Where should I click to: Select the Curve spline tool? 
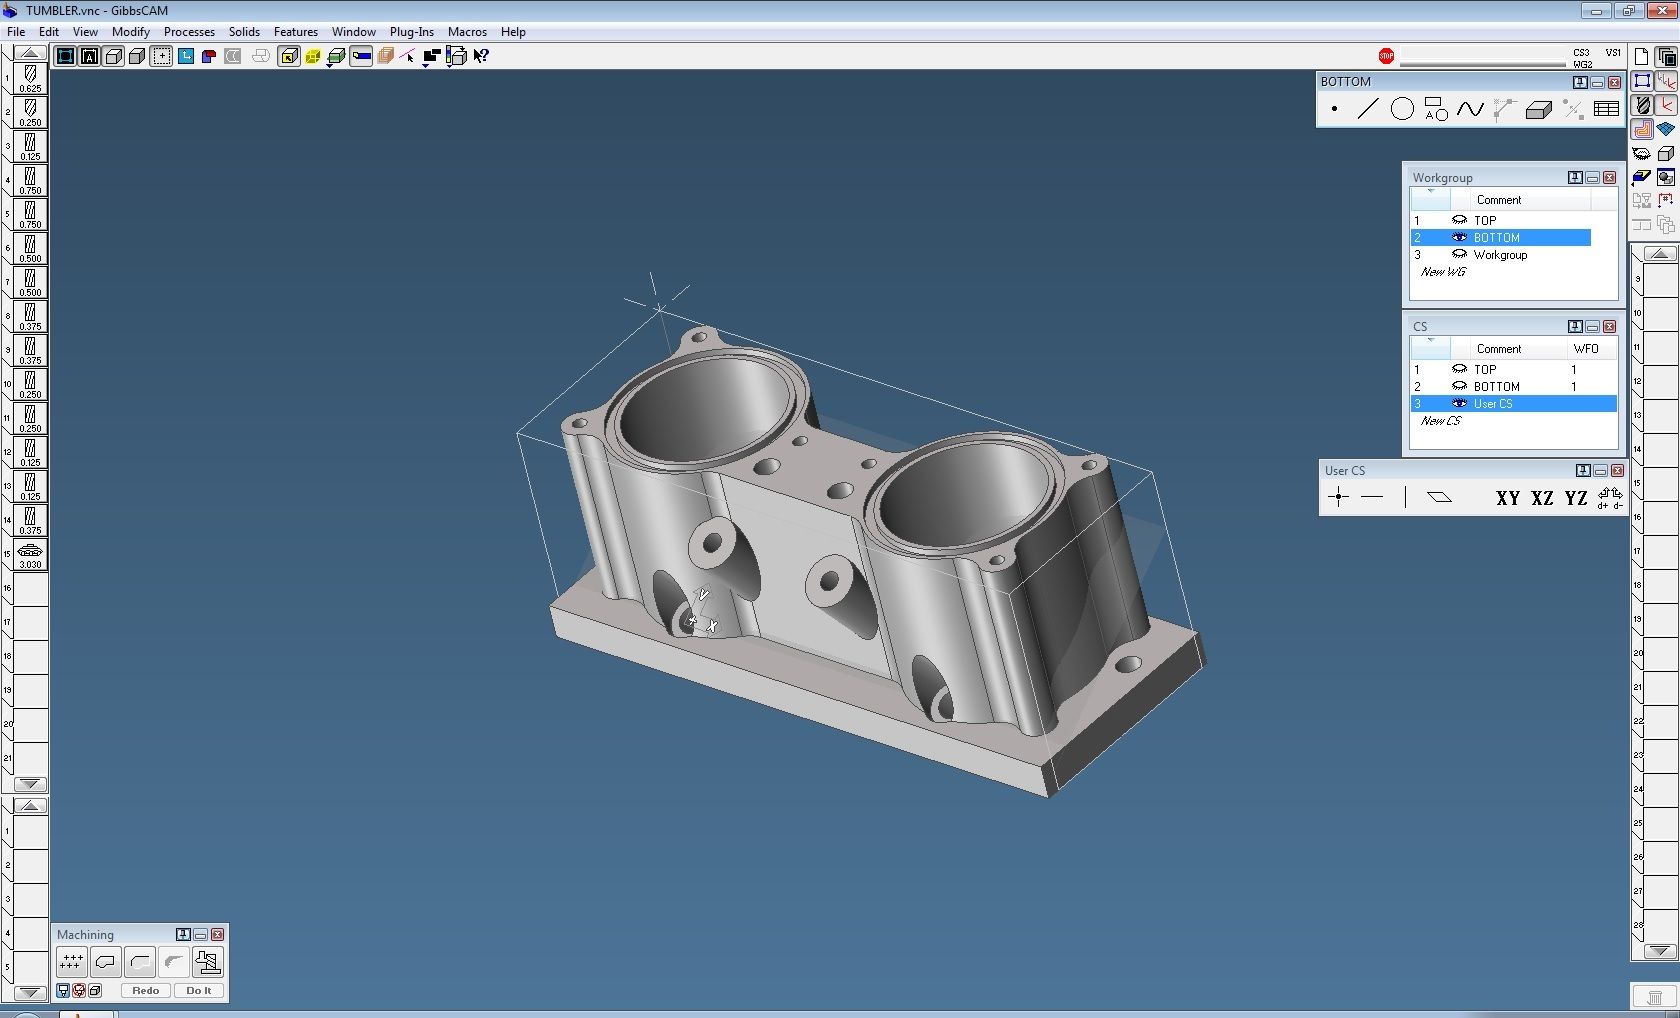[1470, 109]
